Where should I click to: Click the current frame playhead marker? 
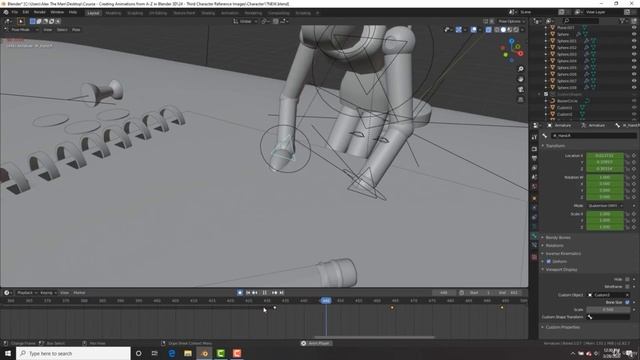(326, 301)
